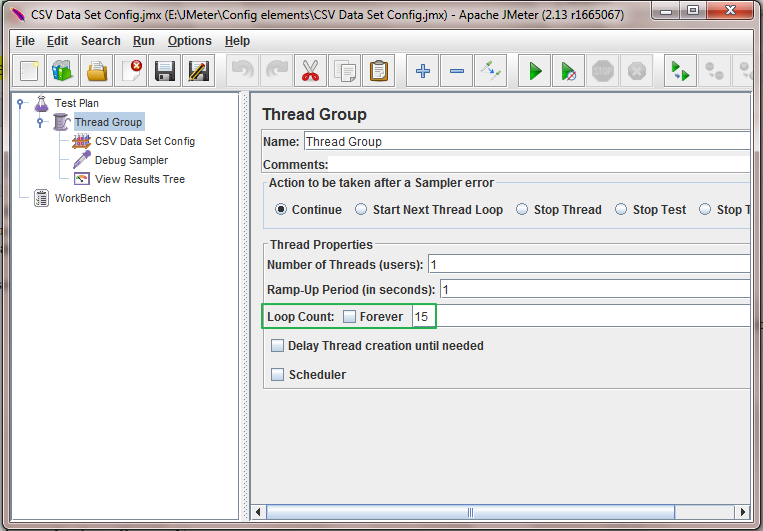763x531 pixels.
Task: Click the Undo arrow icon
Action: 242,71
